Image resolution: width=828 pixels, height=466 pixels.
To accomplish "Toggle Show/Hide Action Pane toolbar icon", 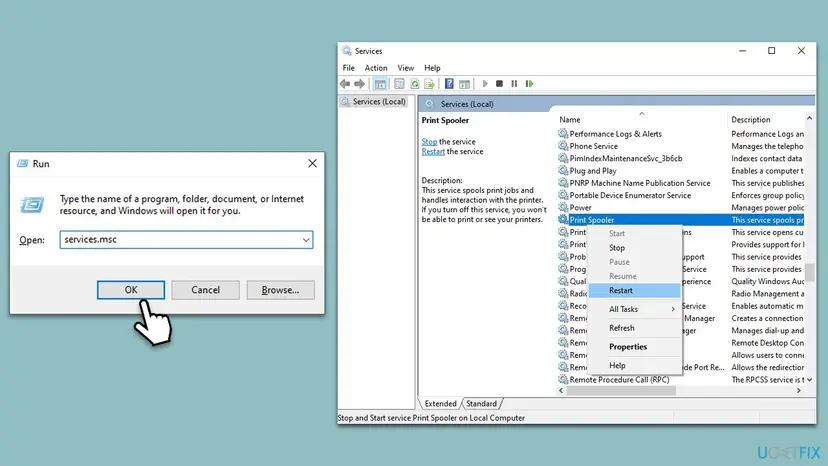I will (x=464, y=83).
